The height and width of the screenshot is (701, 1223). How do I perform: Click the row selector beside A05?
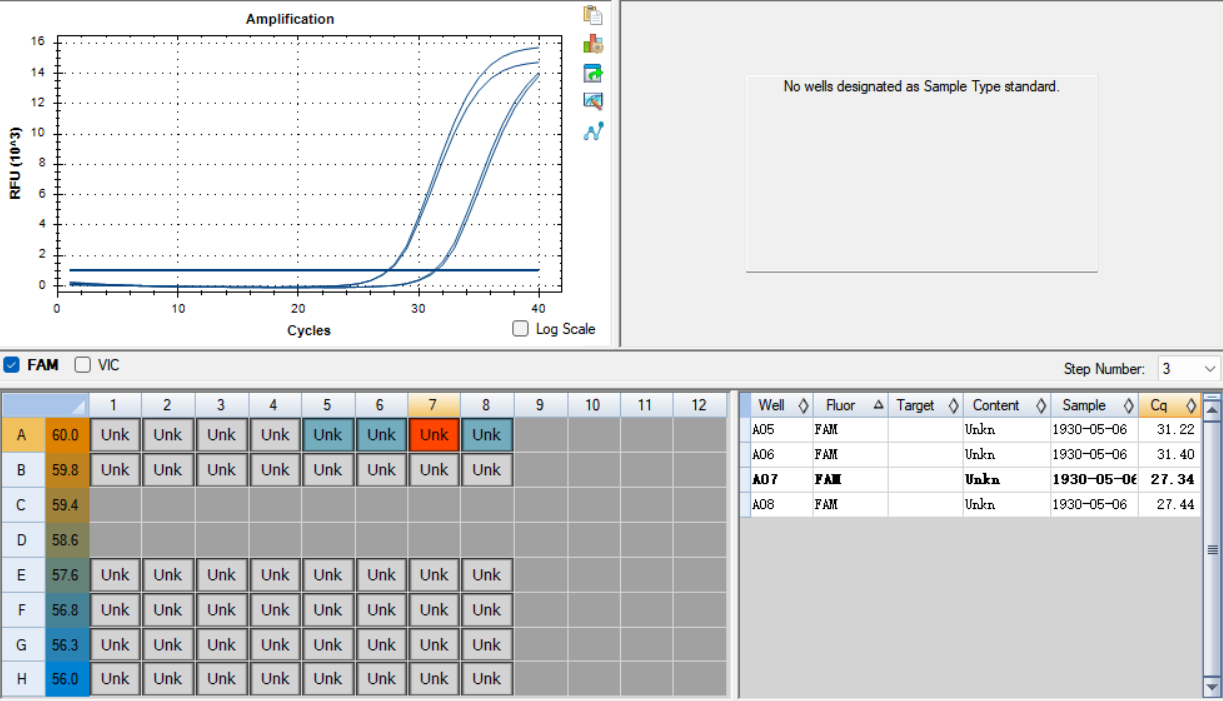745,430
